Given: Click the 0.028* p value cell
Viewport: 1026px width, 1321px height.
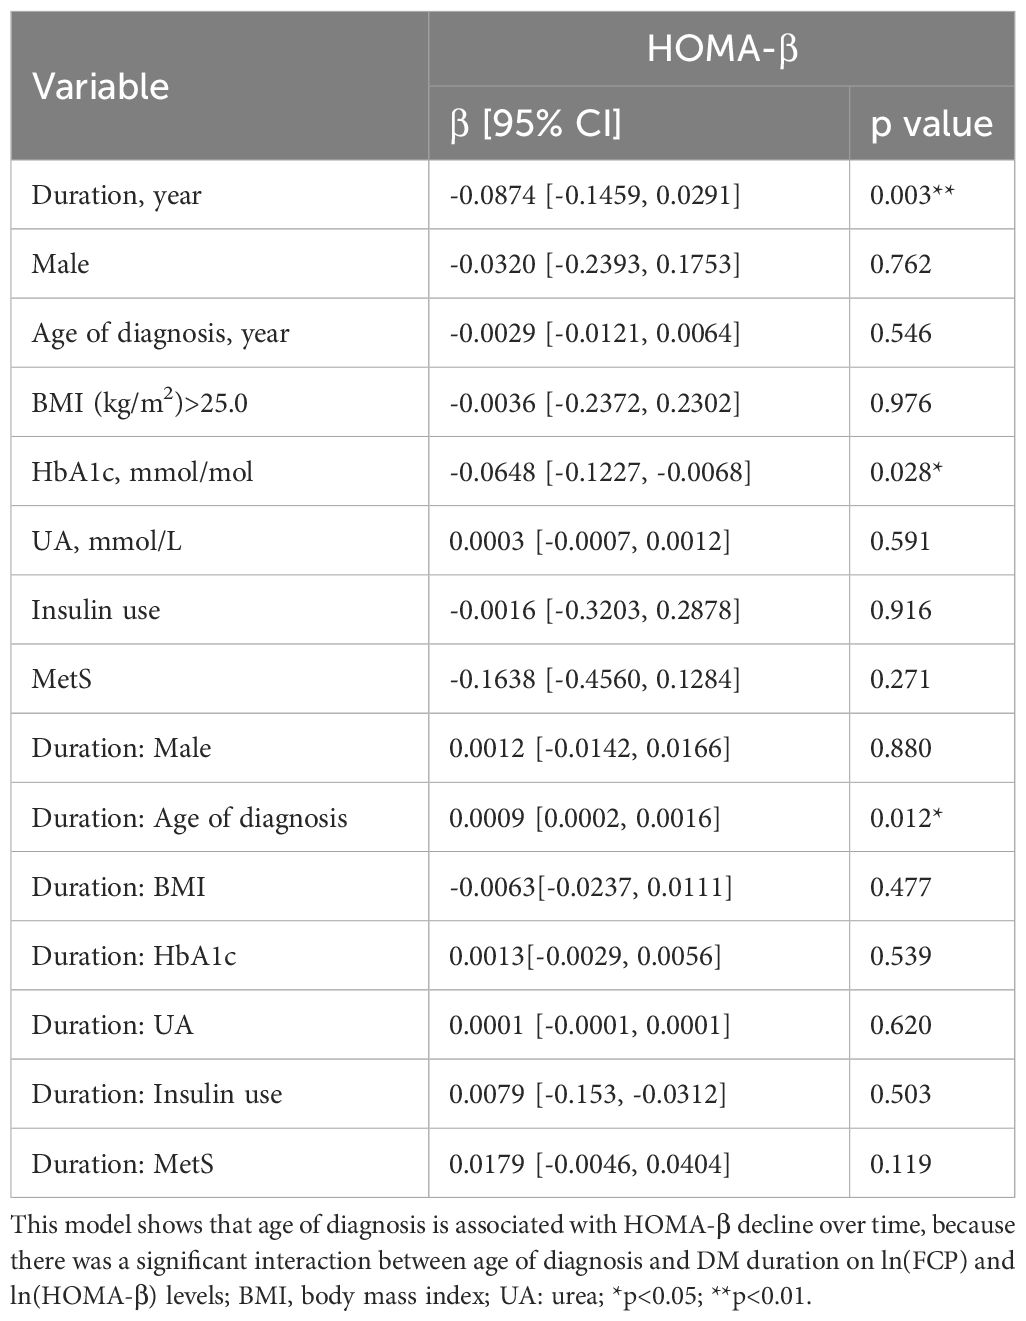Looking at the screenshot, I should [908, 472].
